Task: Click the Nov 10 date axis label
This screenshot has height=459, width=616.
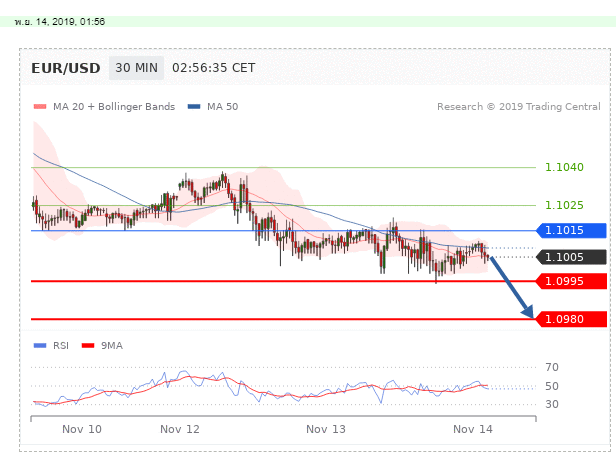Action: 82,429
